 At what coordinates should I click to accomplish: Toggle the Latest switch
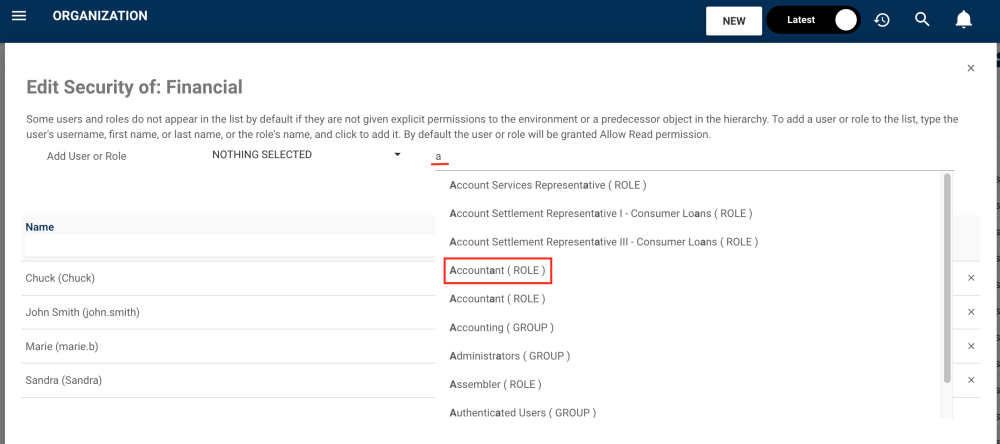(x=845, y=20)
